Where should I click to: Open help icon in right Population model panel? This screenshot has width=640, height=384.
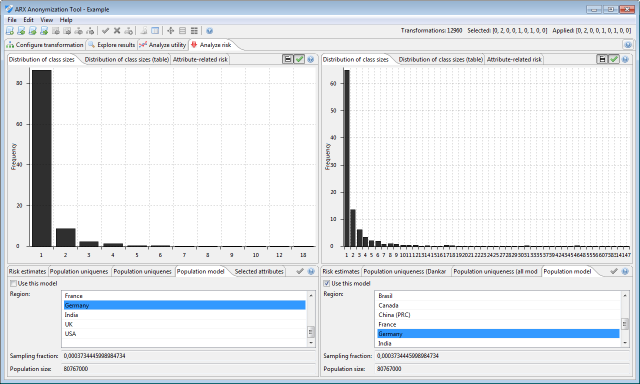(625, 271)
